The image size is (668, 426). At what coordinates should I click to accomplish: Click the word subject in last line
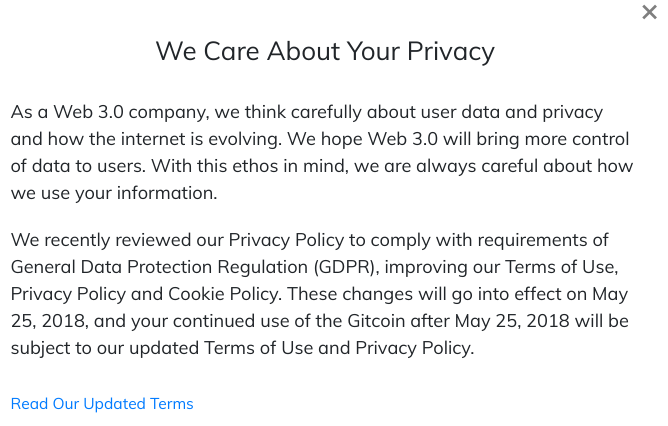click(x=40, y=349)
